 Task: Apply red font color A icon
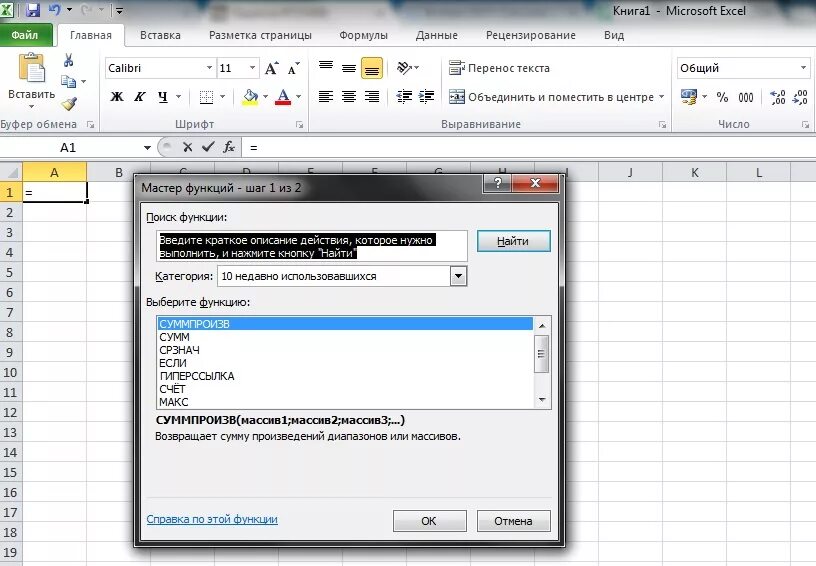[x=283, y=97]
